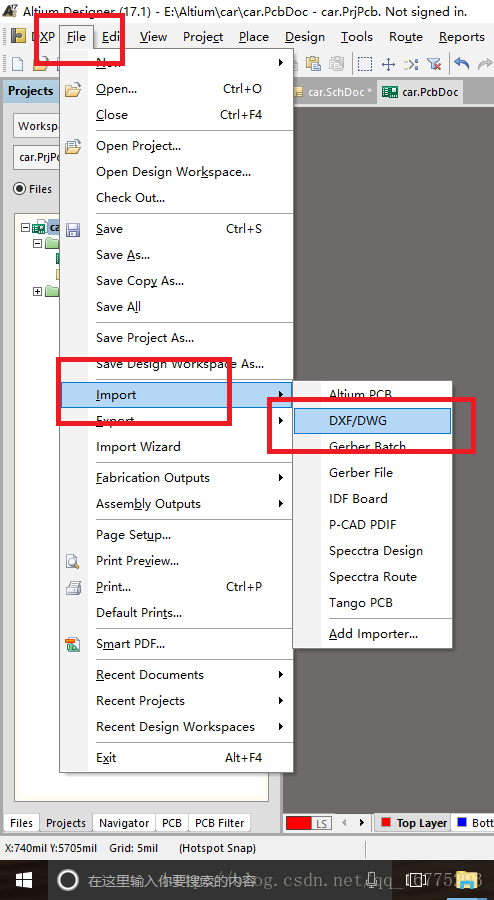This screenshot has height=900, width=494.
Task: Select the Top Layer tab
Action: (413, 823)
